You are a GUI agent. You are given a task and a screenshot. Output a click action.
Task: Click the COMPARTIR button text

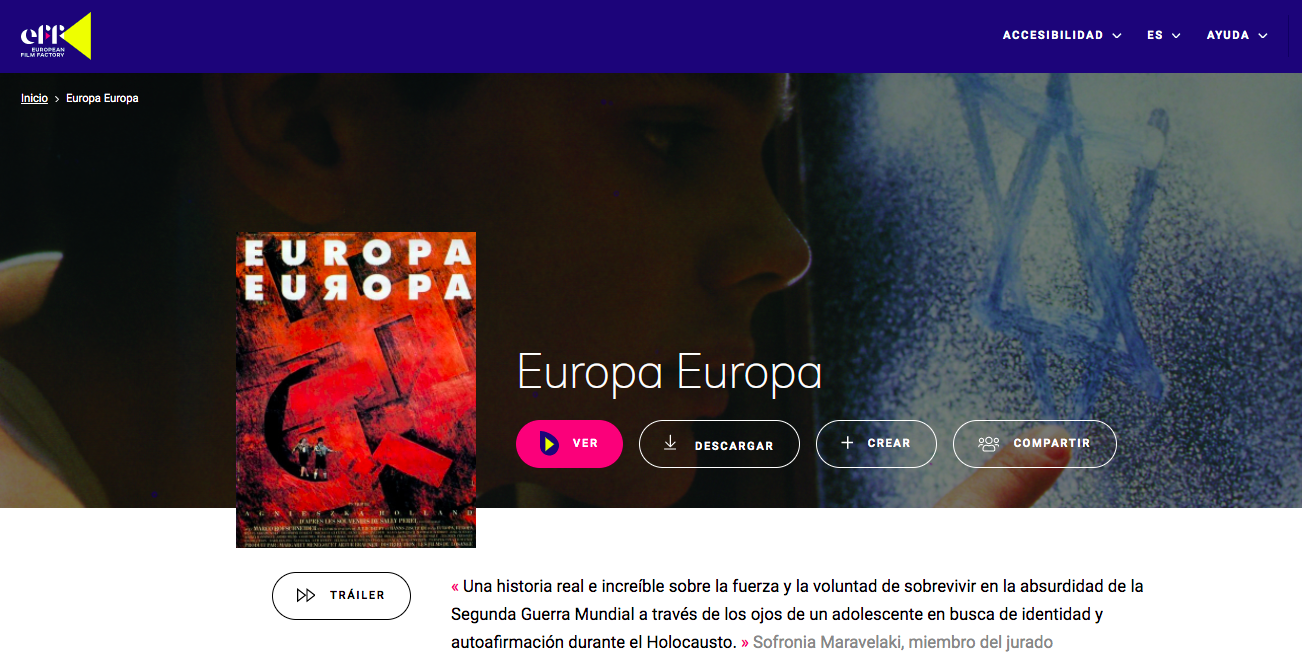pos(1052,443)
